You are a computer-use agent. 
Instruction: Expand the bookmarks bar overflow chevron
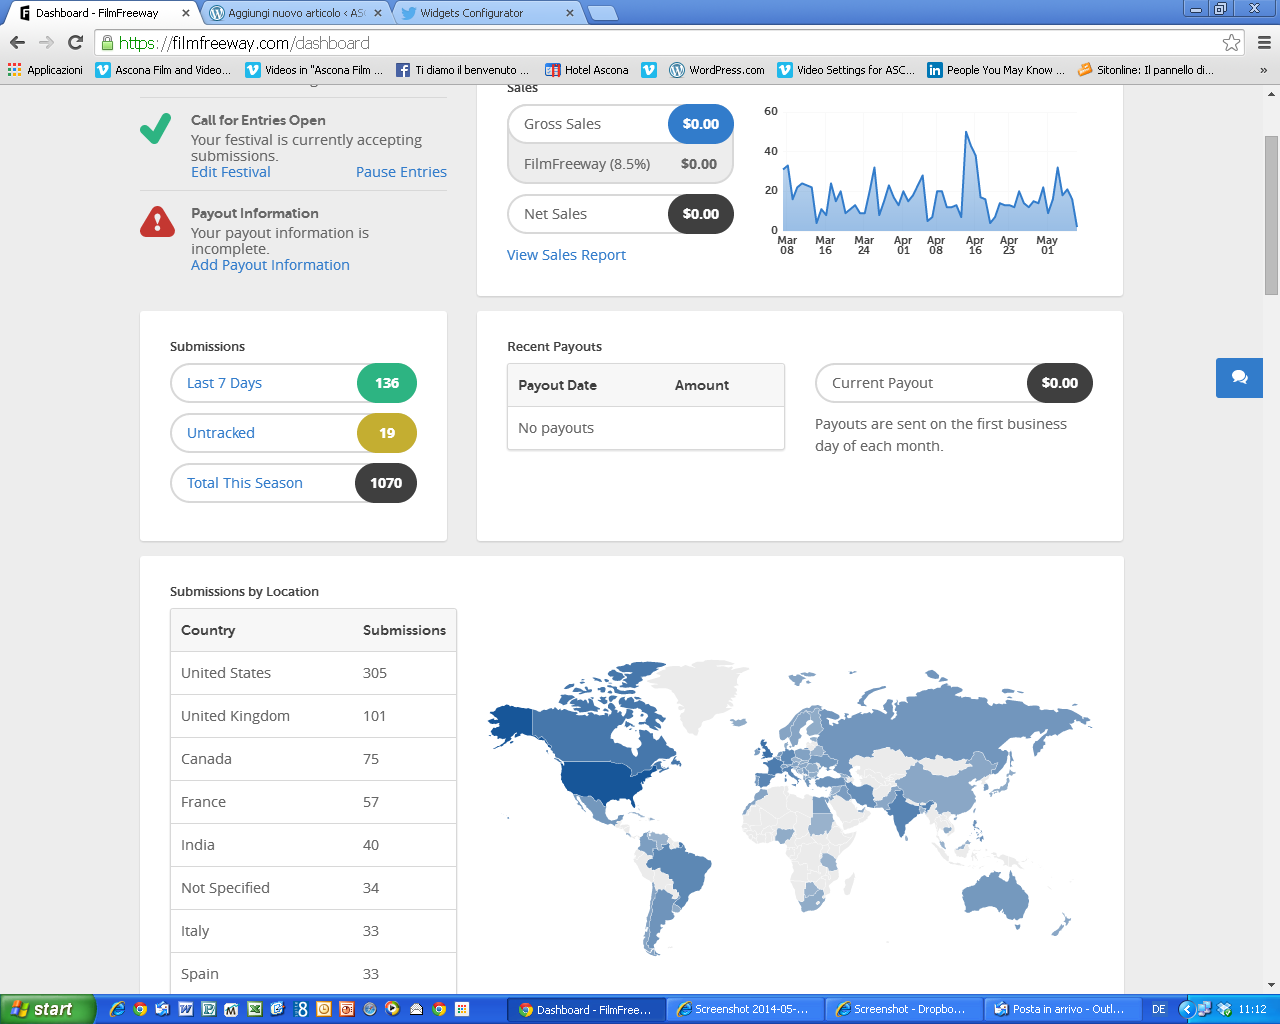click(1263, 70)
